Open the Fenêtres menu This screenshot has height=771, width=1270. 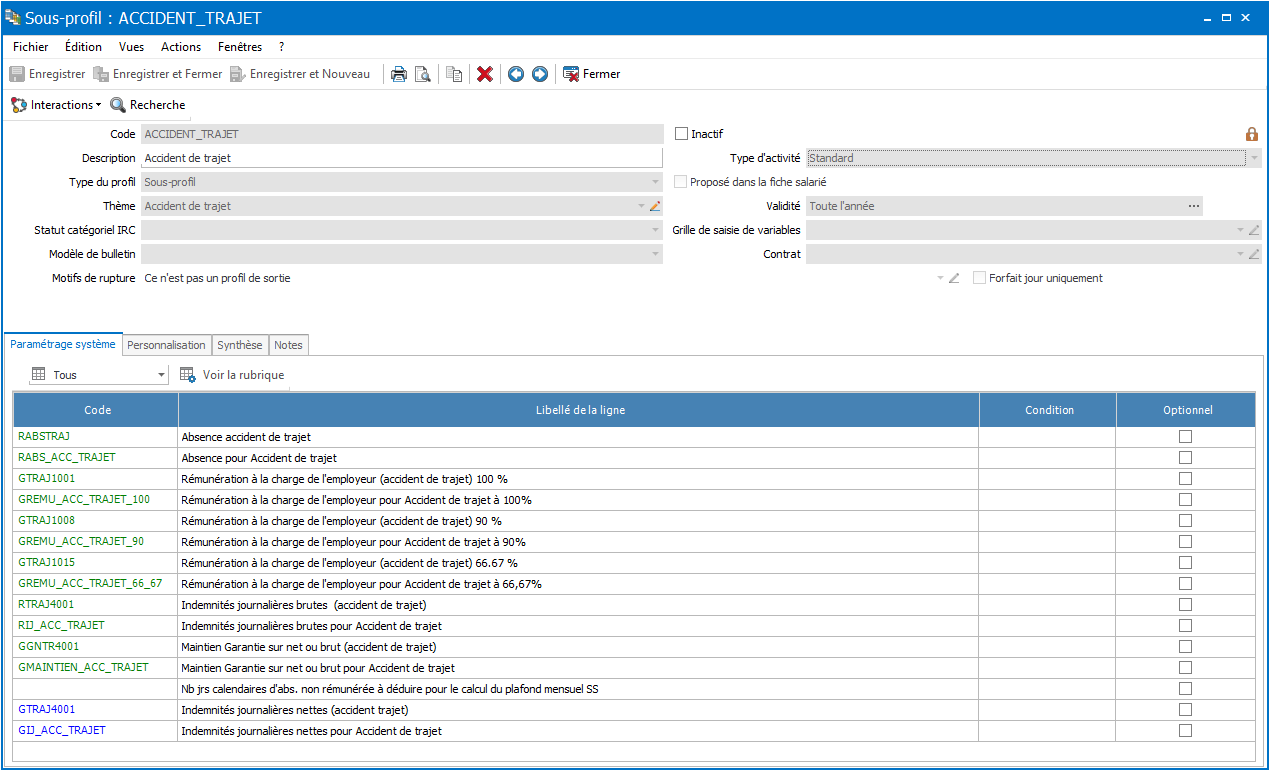240,47
